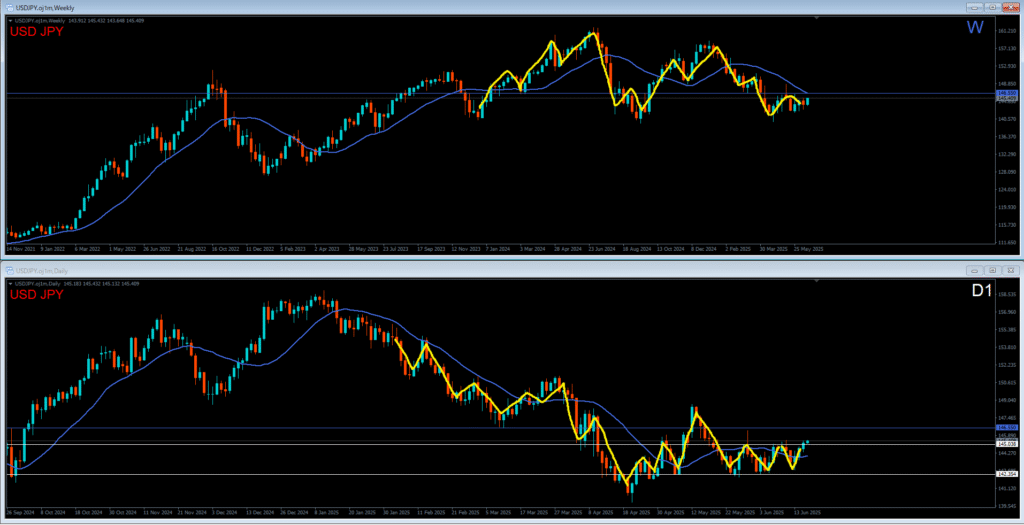Click the 157.130 level on Weekly price scale
Image resolution: width=1024 pixels, height=525 pixels.
pyautogui.click(x=1008, y=48)
